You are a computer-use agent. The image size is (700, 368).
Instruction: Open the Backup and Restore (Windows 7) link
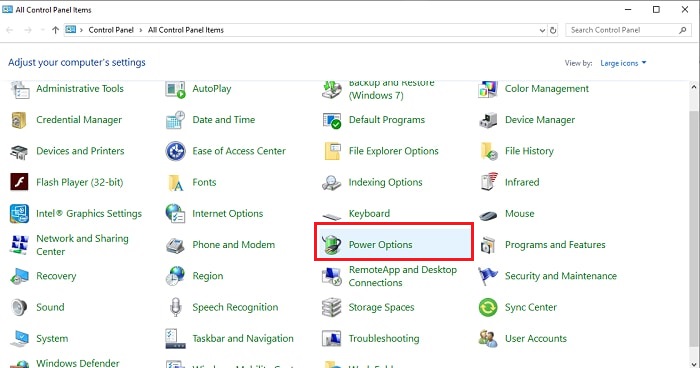392,89
